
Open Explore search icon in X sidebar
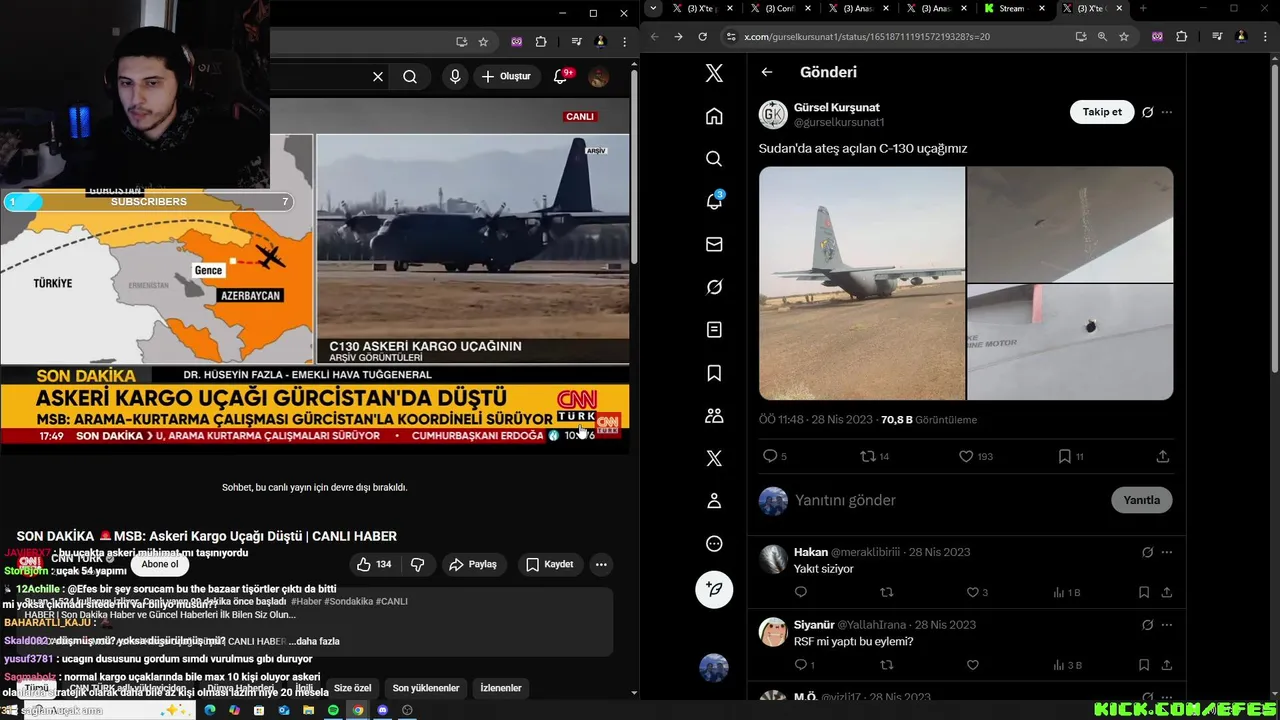coord(714,159)
